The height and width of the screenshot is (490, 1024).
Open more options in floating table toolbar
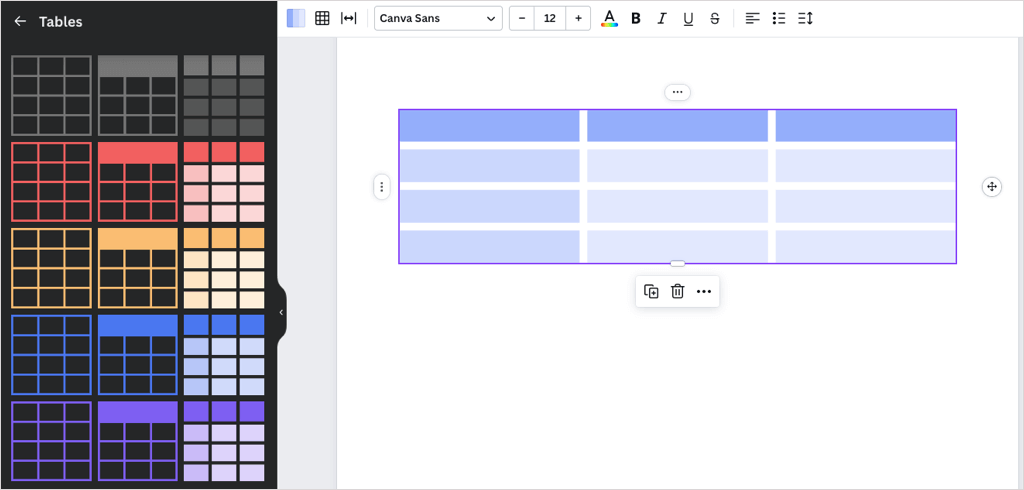[704, 291]
